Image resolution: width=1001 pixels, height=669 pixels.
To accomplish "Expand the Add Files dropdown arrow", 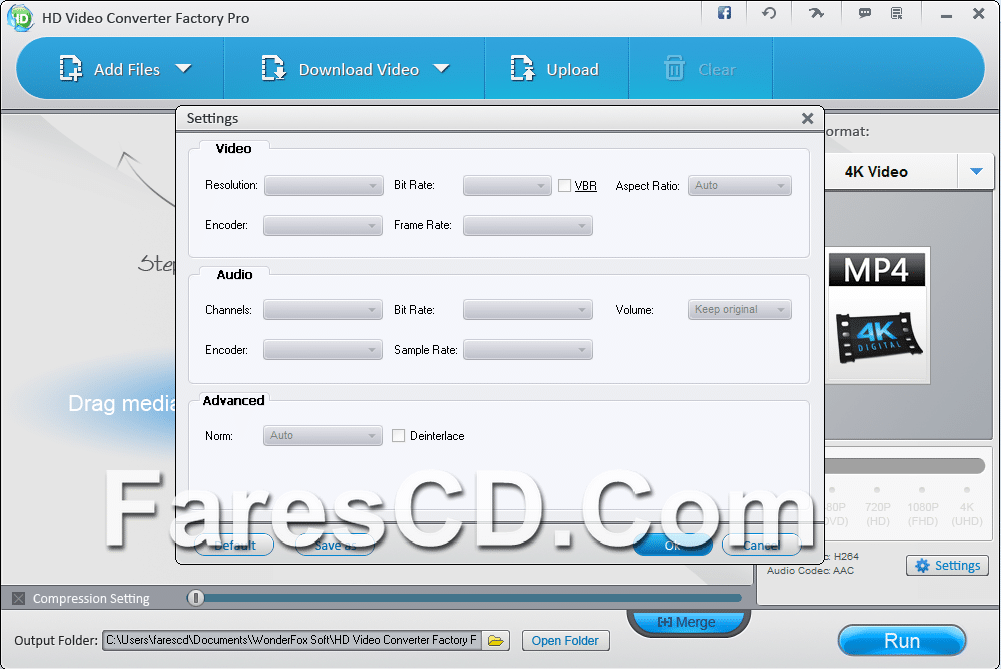I will tap(183, 68).
